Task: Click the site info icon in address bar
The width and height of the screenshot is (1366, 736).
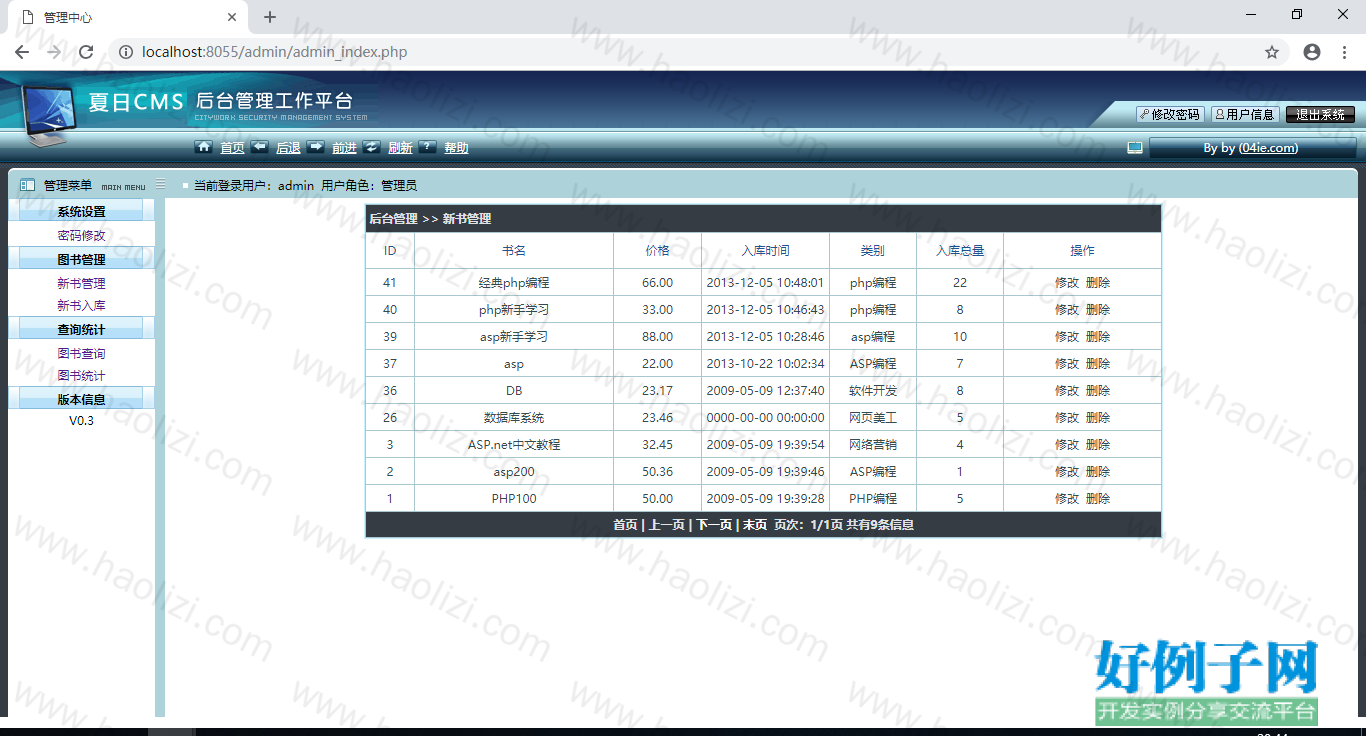Action: pyautogui.click(x=126, y=52)
